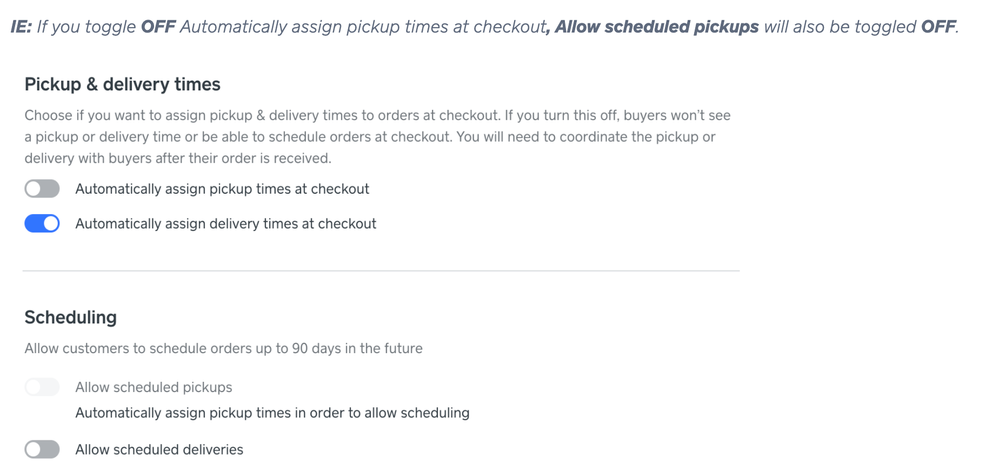Select the "Pickup & delivery times" heading
This screenshot has width=999, height=476.
coord(122,85)
